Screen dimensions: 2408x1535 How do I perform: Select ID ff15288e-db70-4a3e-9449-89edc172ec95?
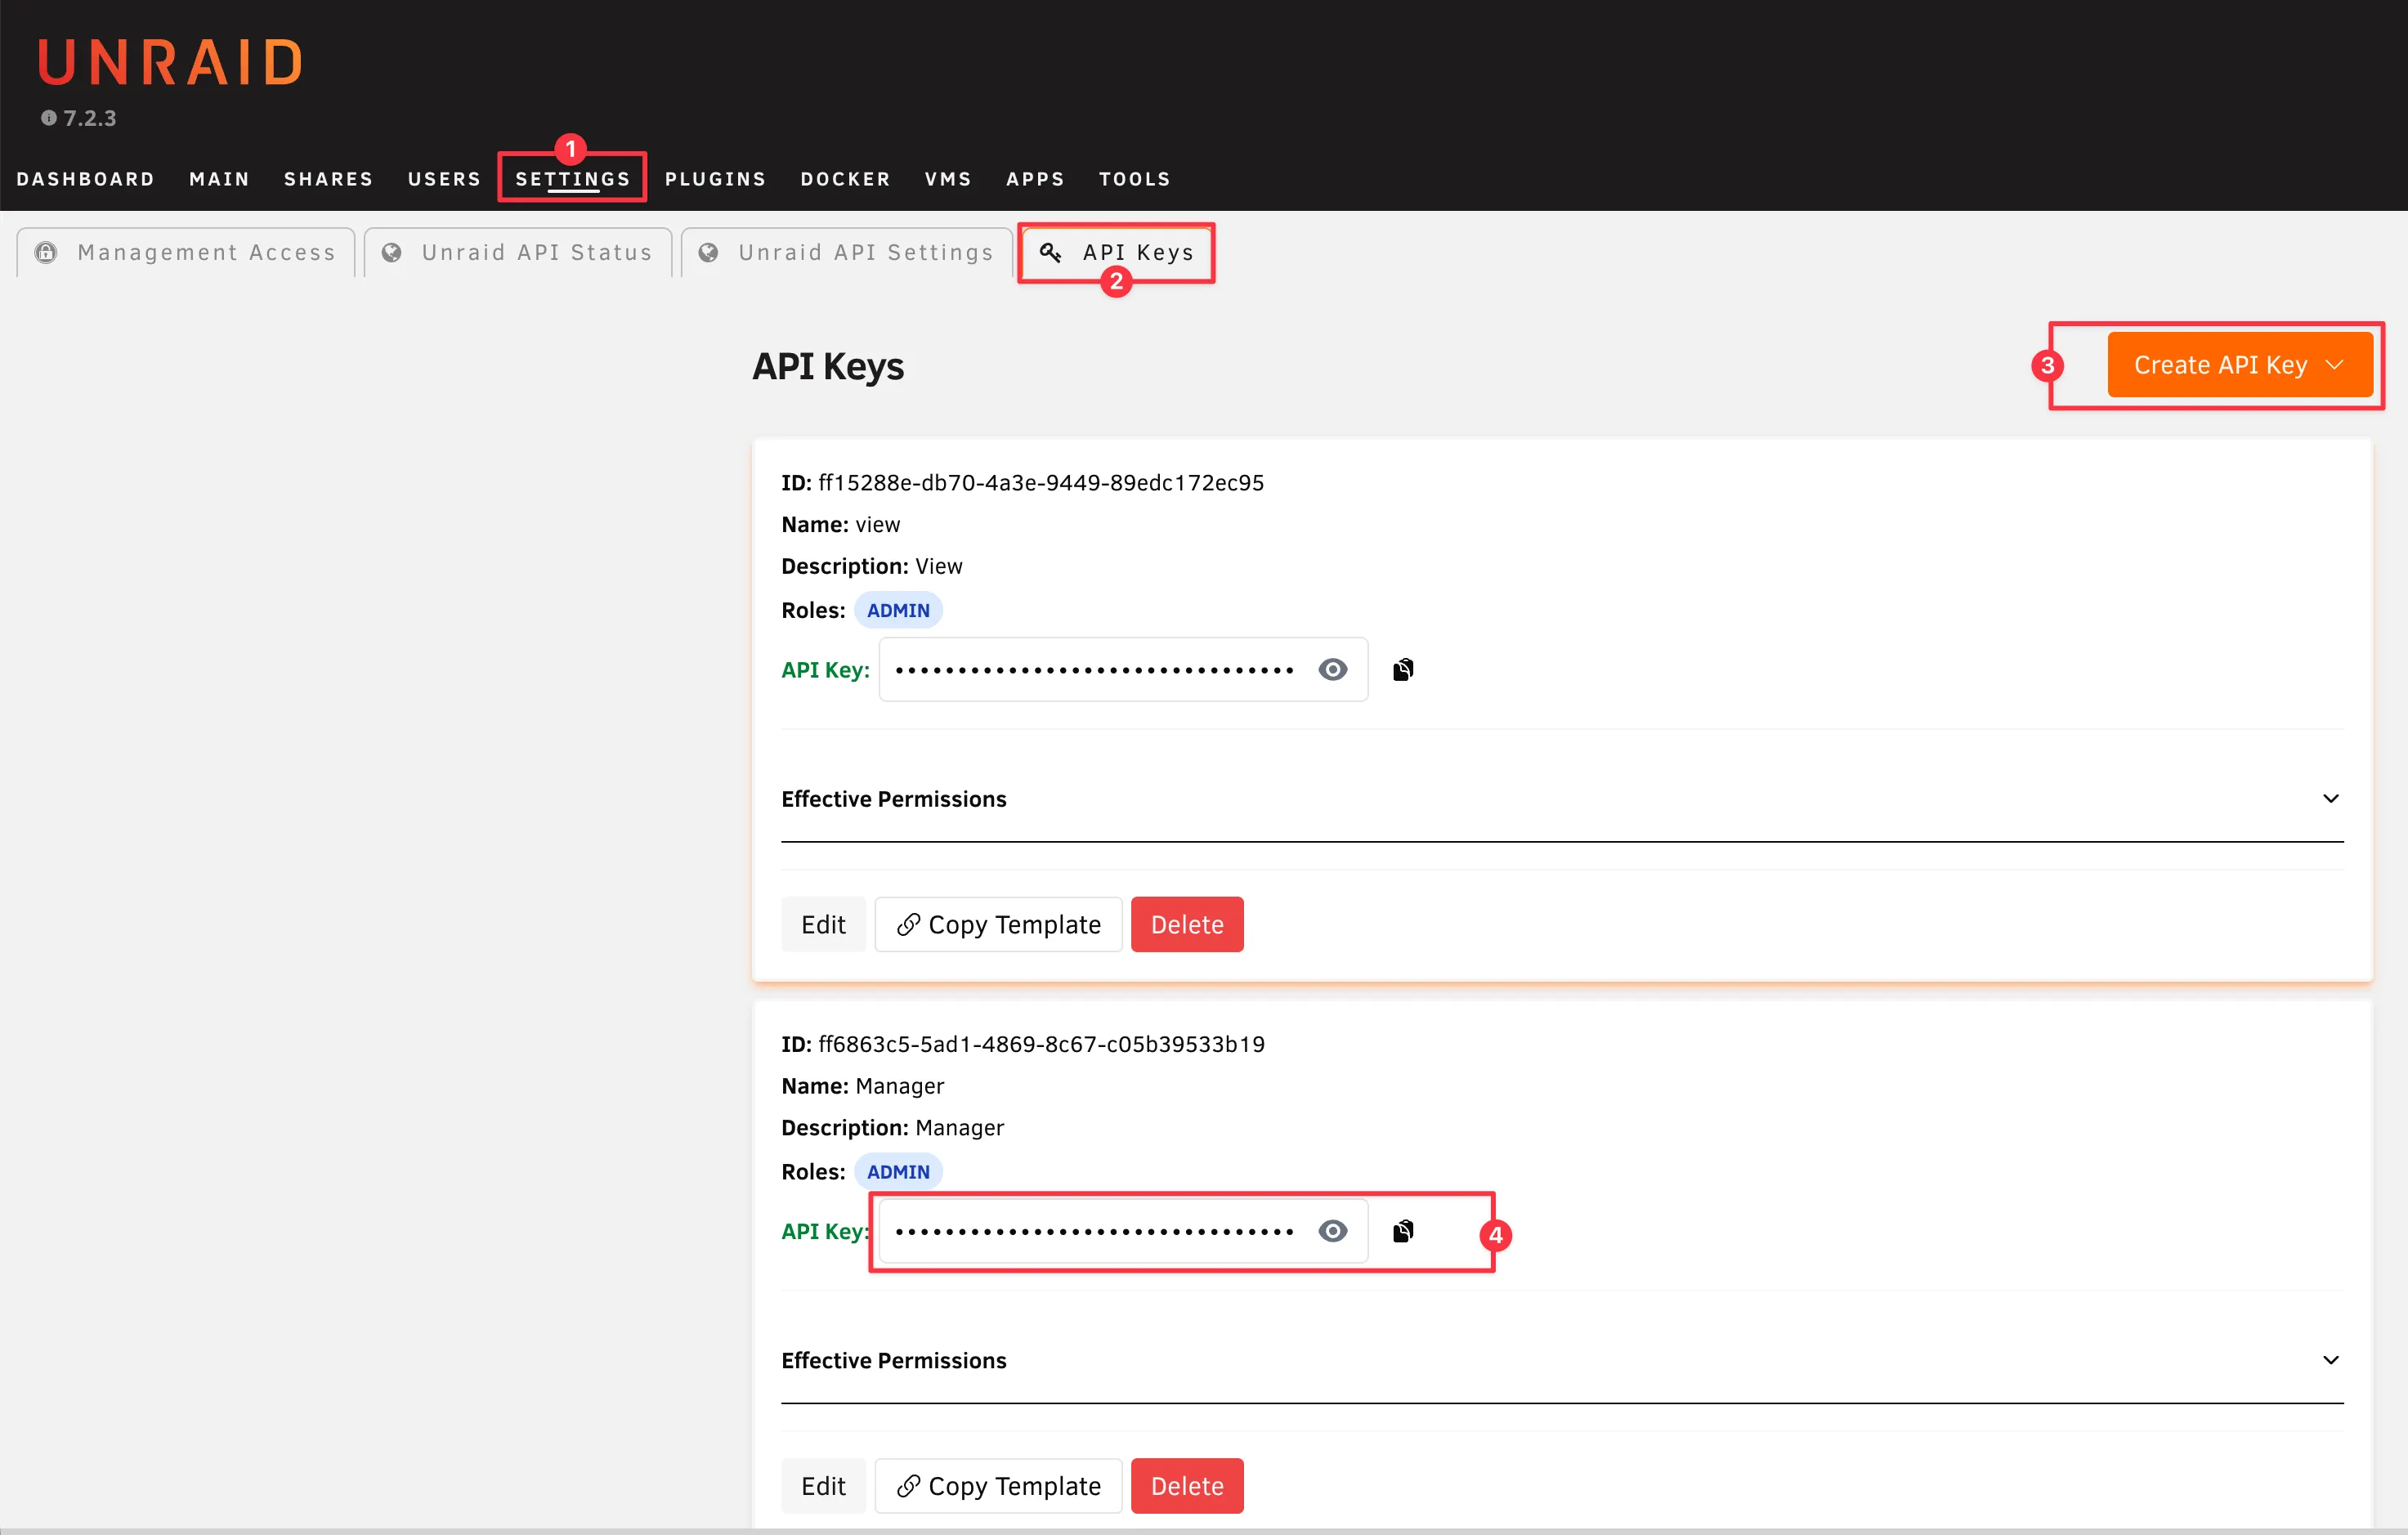click(x=1023, y=483)
